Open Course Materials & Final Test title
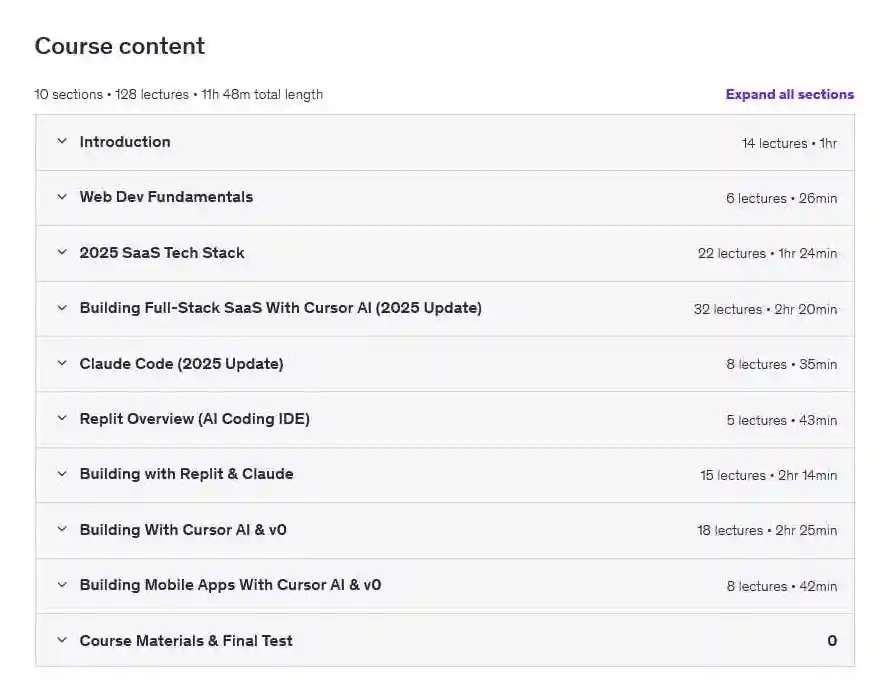 click(186, 641)
